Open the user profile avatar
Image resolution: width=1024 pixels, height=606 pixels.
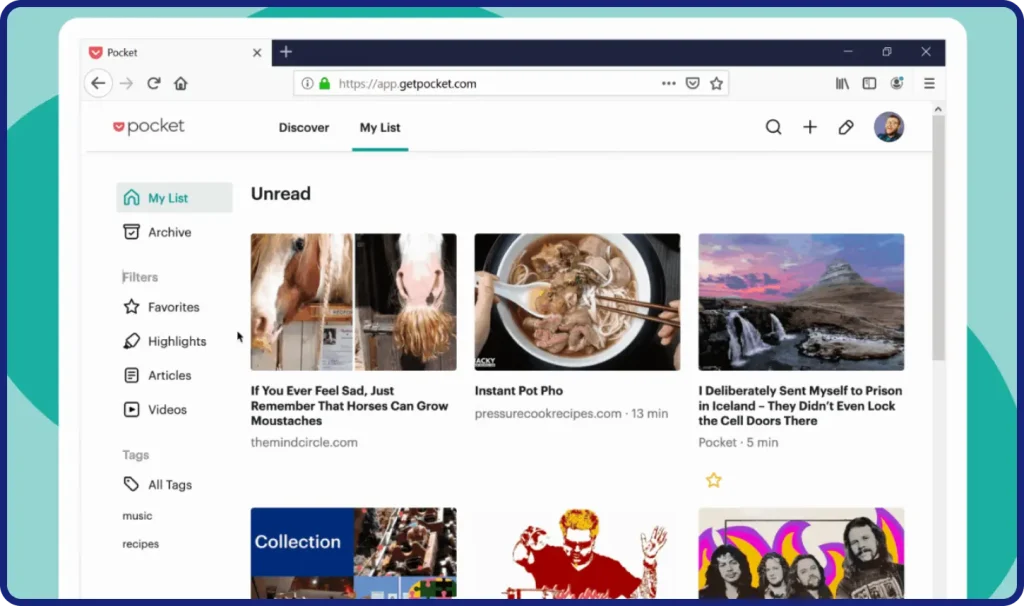coord(889,127)
